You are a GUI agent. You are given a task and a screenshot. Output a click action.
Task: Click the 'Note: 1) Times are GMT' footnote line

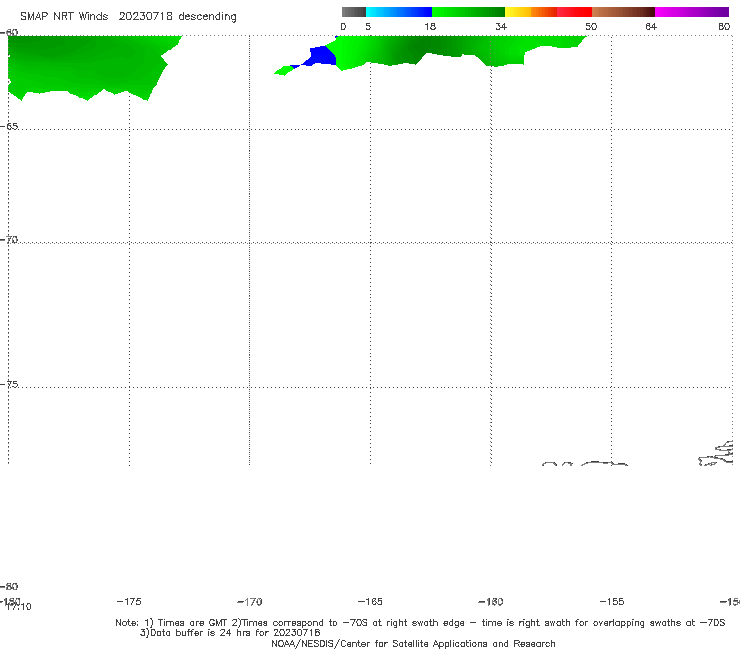(x=420, y=623)
